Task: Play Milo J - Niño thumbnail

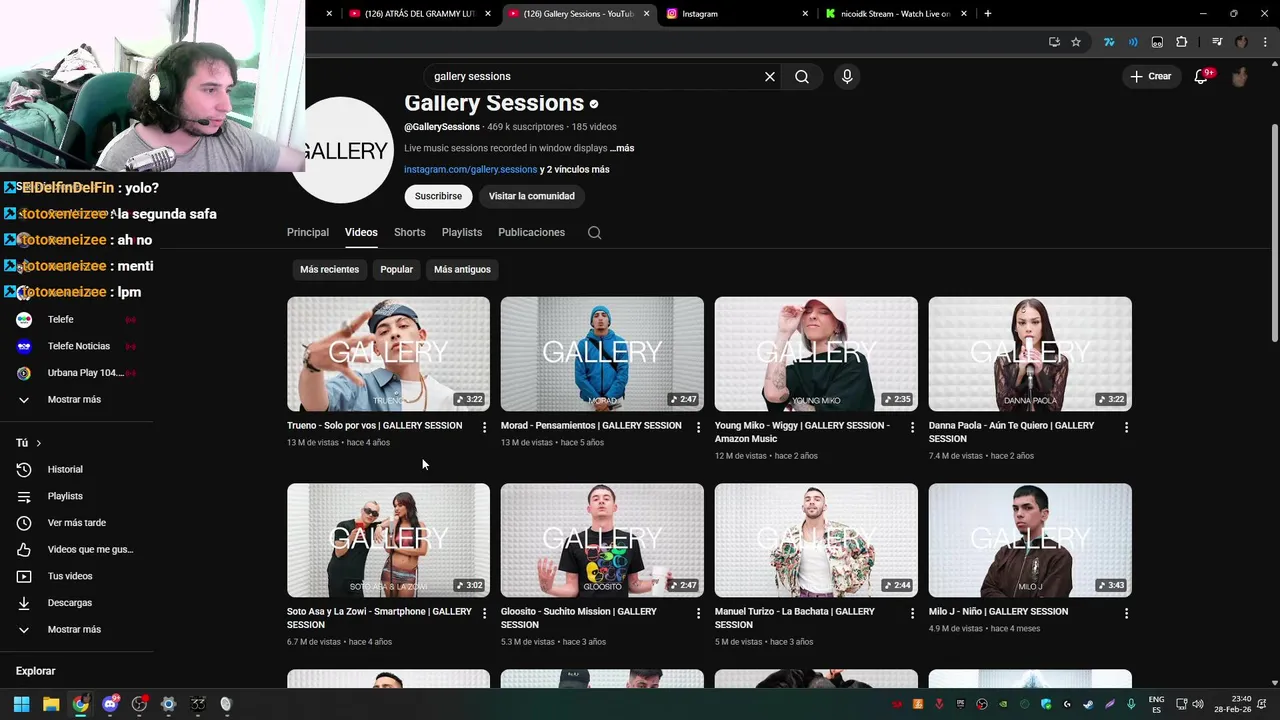Action: [1030, 540]
